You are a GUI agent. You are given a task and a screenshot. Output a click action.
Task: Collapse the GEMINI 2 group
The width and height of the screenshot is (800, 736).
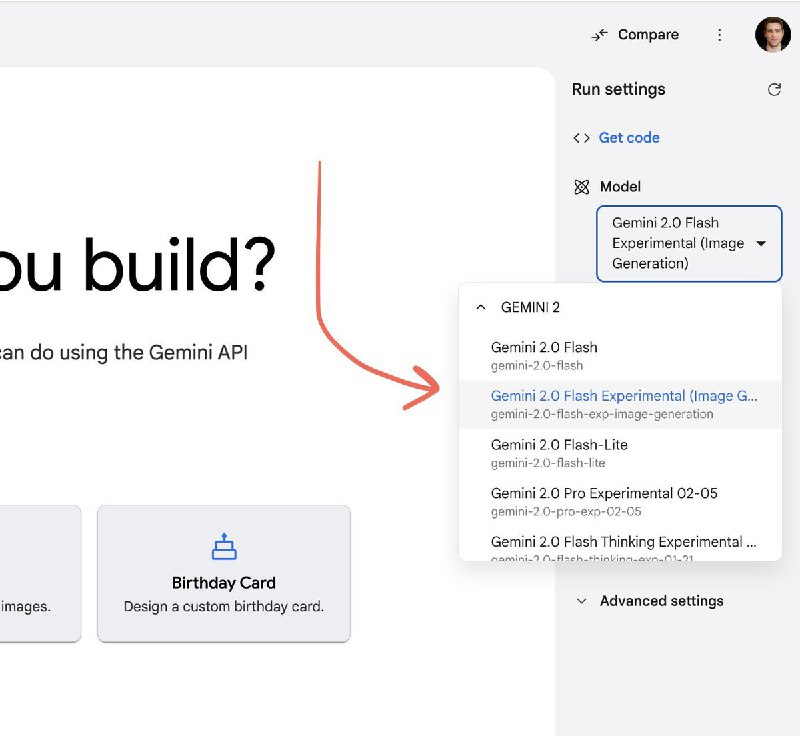pos(481,308)
